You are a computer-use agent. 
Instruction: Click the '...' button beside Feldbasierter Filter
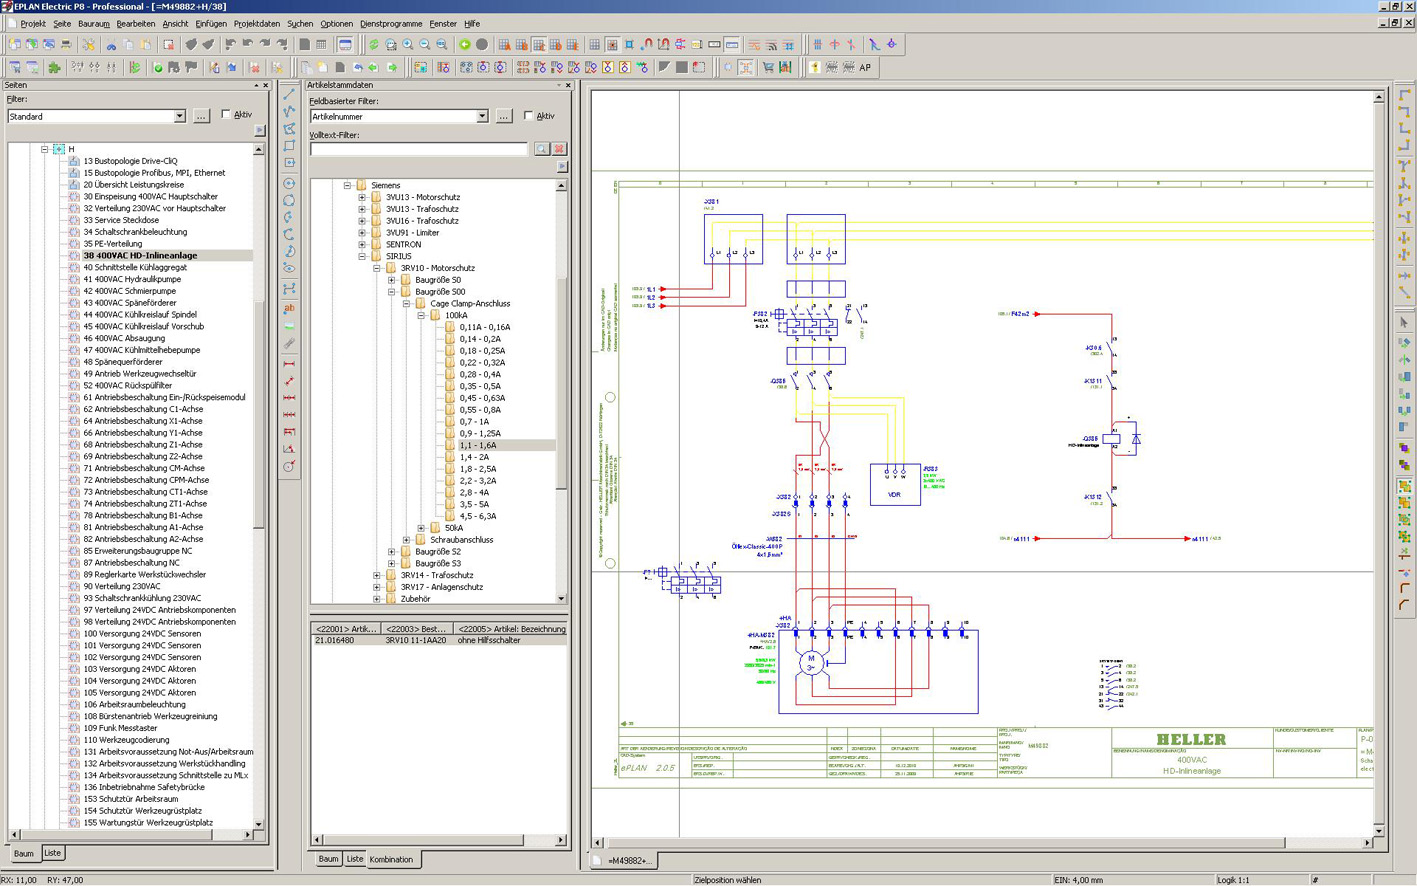coord(503,116)
